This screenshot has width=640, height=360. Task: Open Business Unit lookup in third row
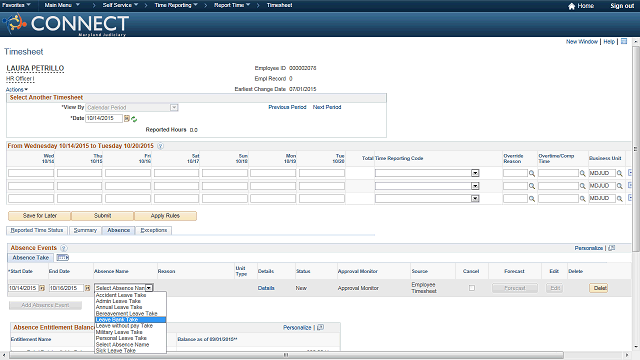[x=620, y=199]
